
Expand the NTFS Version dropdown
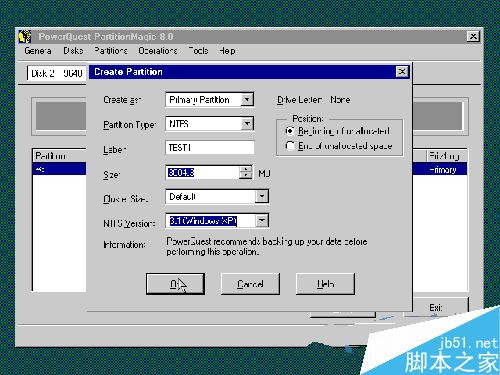click(x=262, y=220)
